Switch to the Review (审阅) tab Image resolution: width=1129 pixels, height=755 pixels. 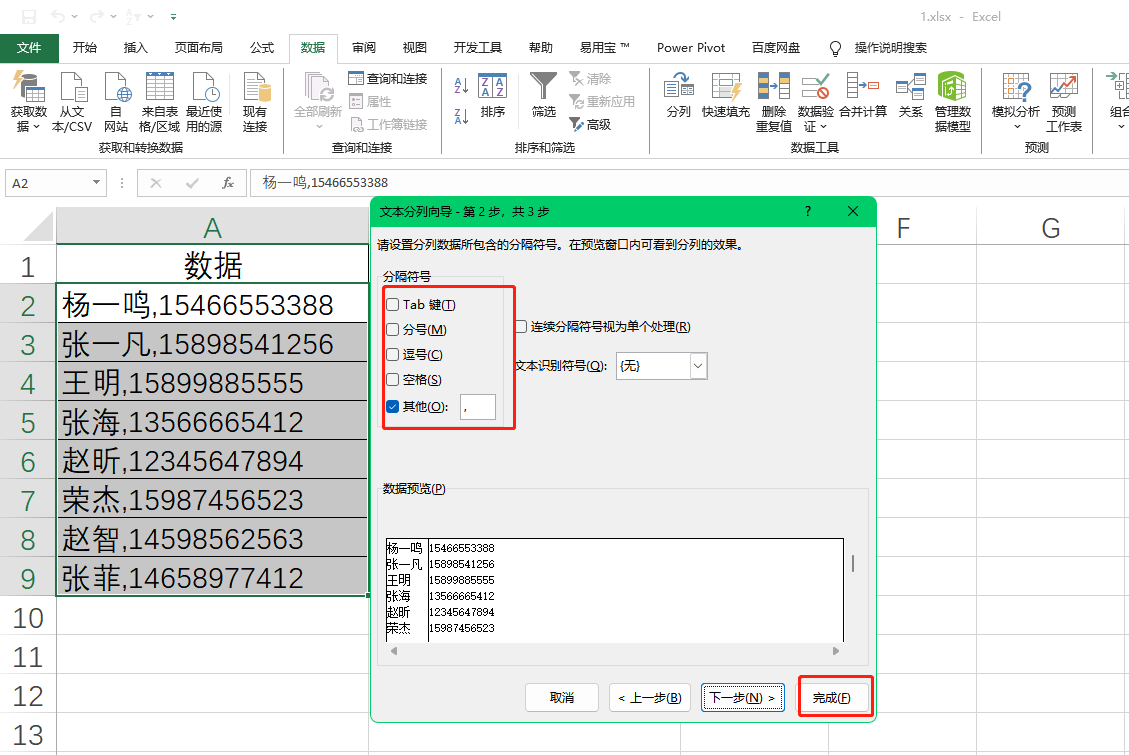(x=364, y=48)
